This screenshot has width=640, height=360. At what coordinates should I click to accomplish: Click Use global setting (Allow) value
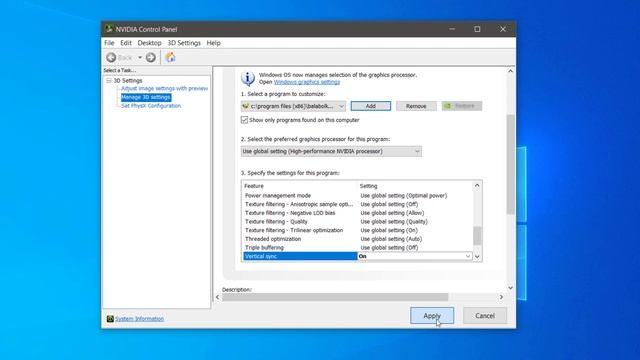tap(392, 213)
